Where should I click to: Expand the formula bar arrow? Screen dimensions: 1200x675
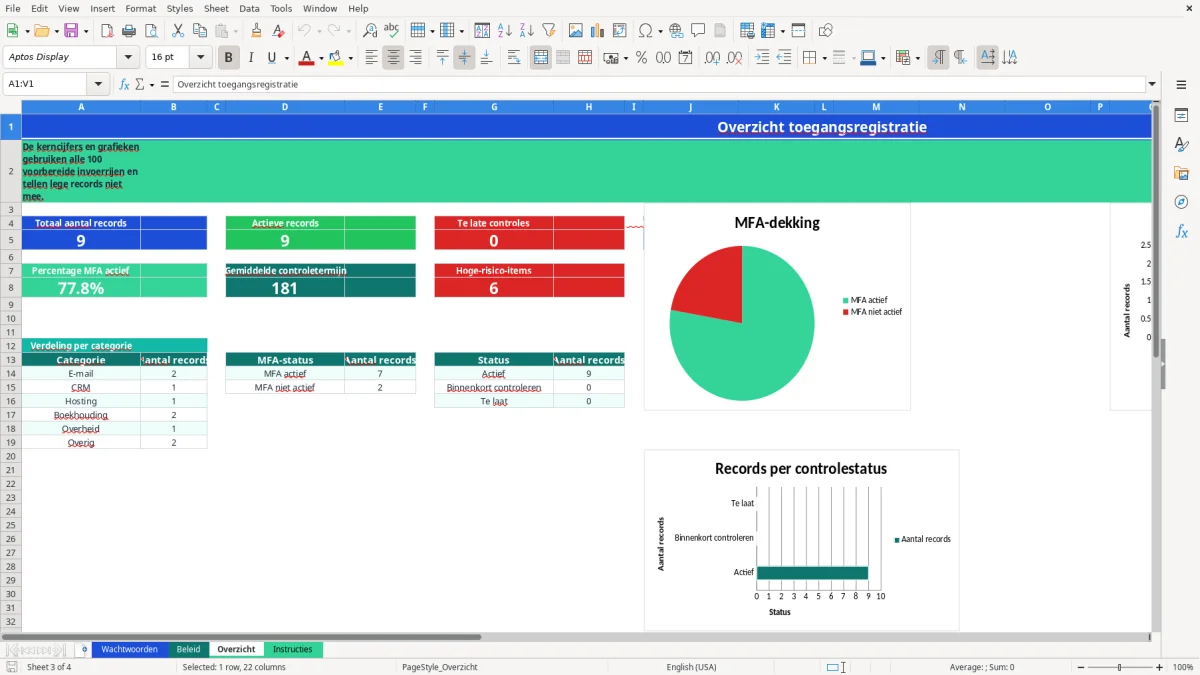tap(1152, 85)
